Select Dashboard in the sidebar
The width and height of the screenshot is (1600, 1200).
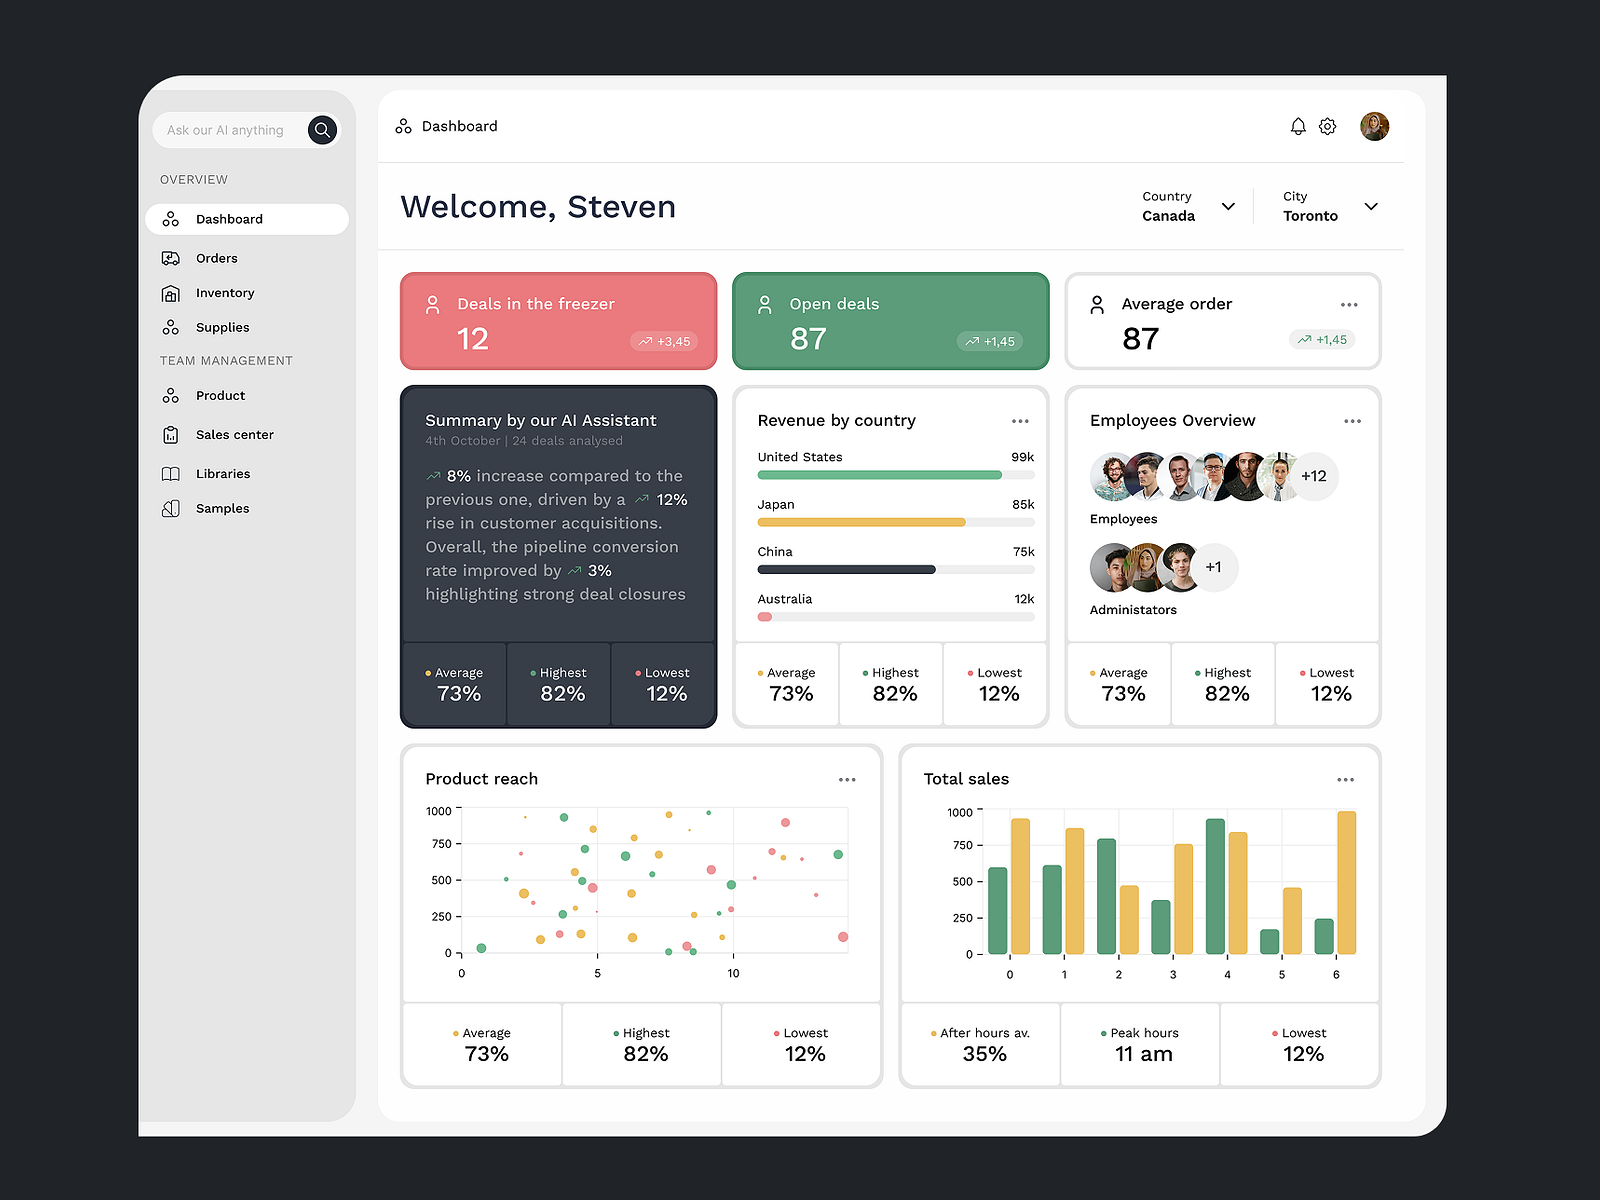pos(228,219)
